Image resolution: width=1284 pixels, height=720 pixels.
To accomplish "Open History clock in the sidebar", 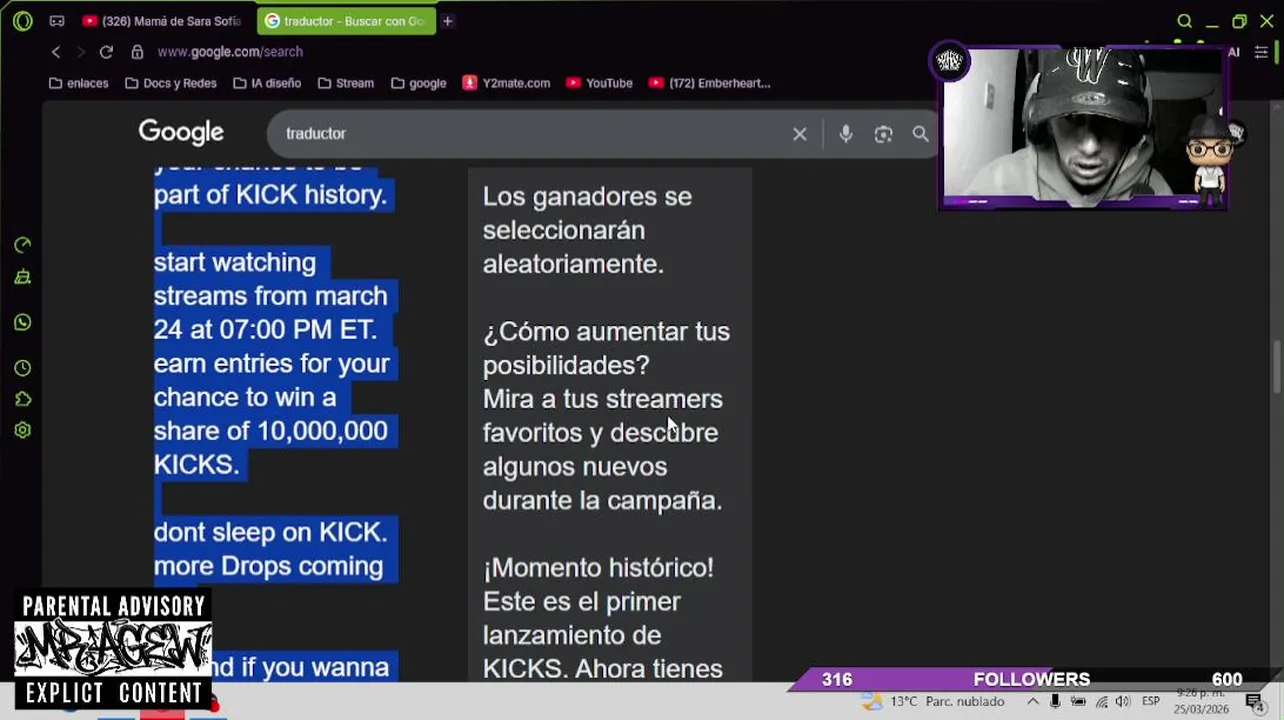I will coord(23,368).
